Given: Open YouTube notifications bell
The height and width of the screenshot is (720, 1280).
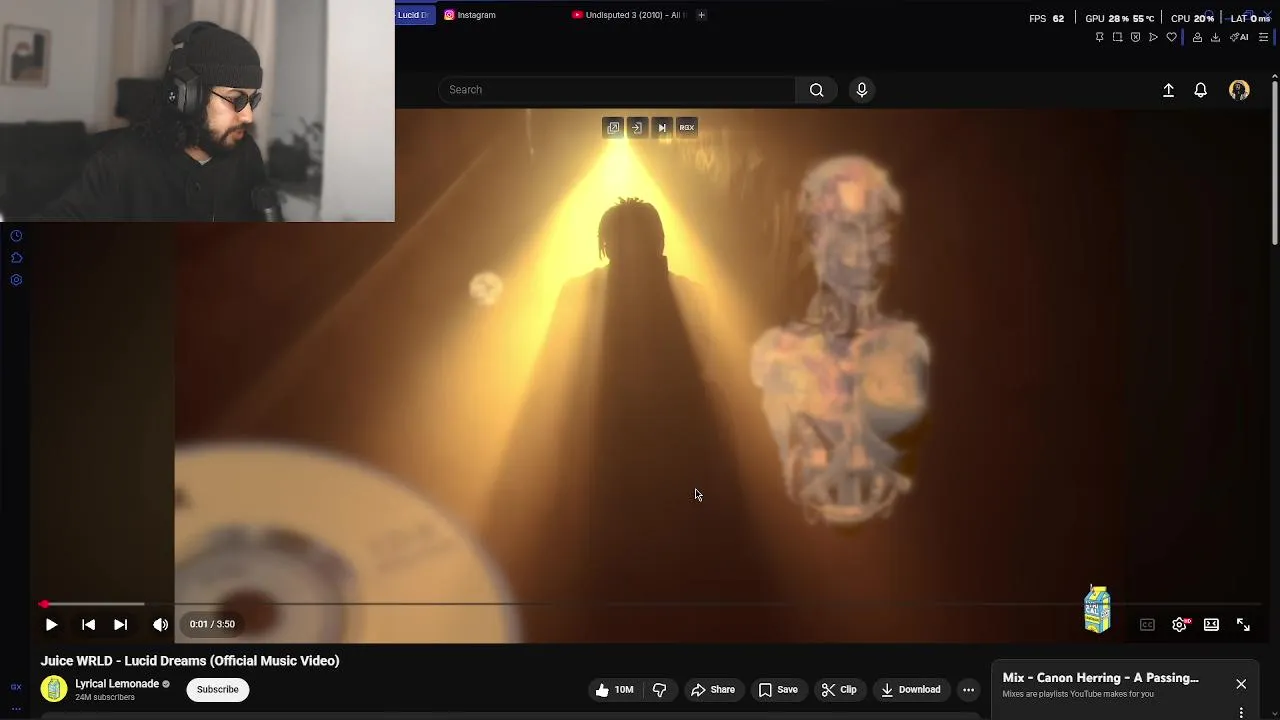Looking at the screenshot, I should [x=1201, y=90].
